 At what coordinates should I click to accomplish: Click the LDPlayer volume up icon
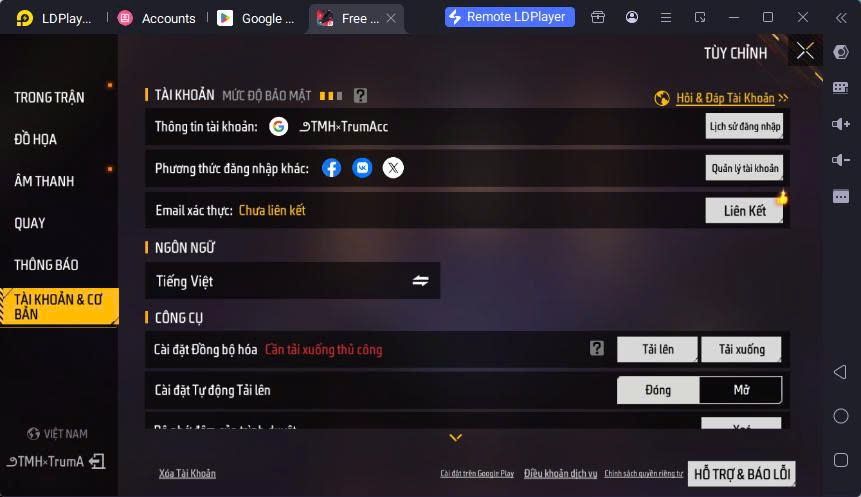click(841, 124)
